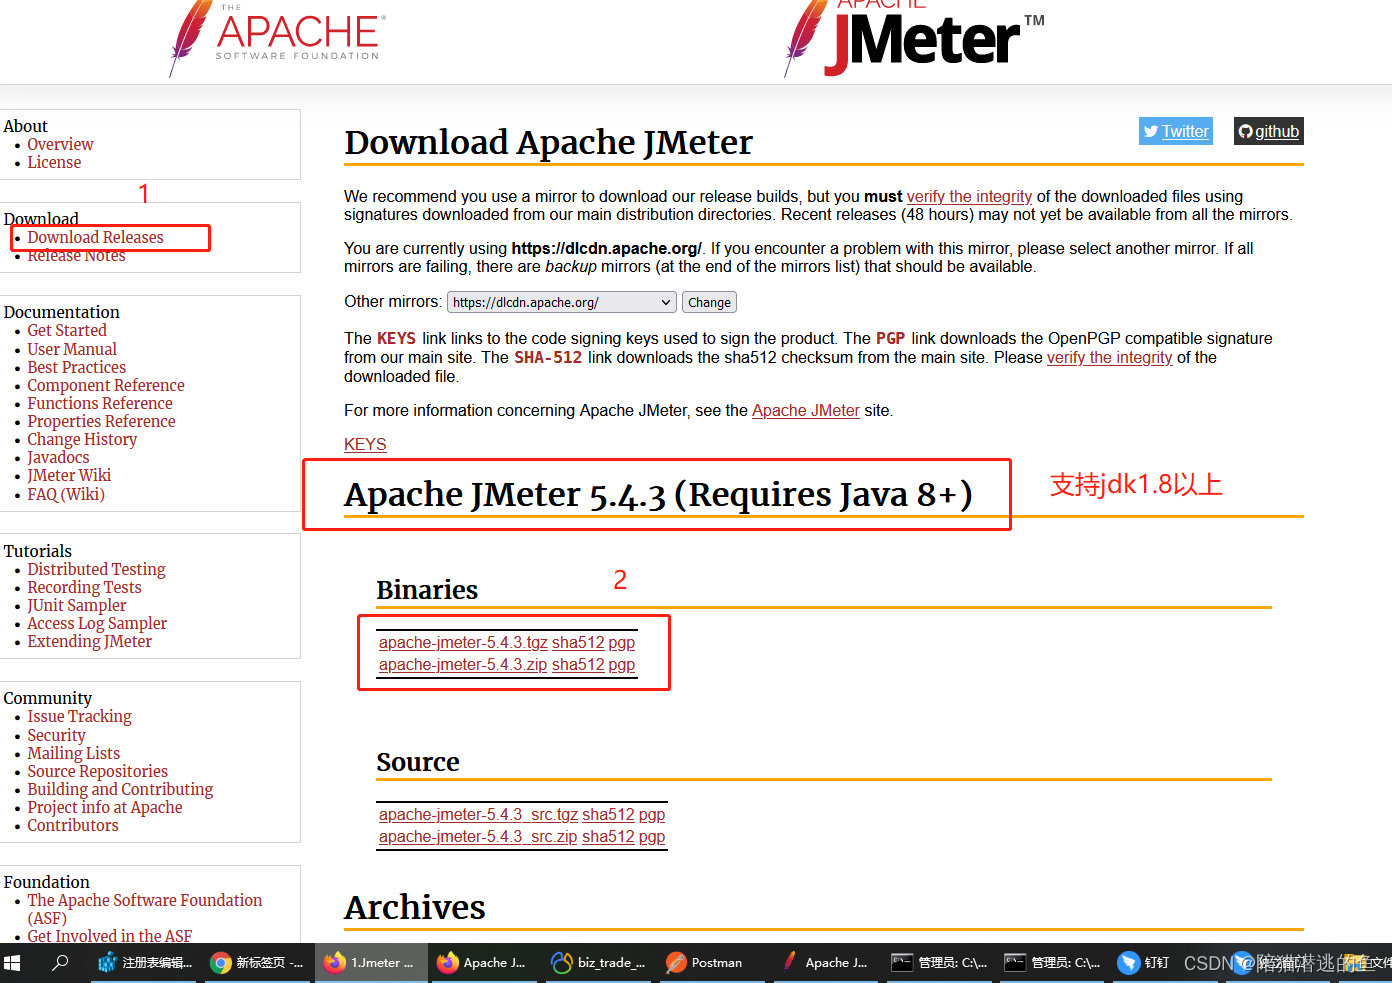Open the Apache JMeter site link
The width and height of the screenshot is (1392, 983).
(x=806, y=410)
